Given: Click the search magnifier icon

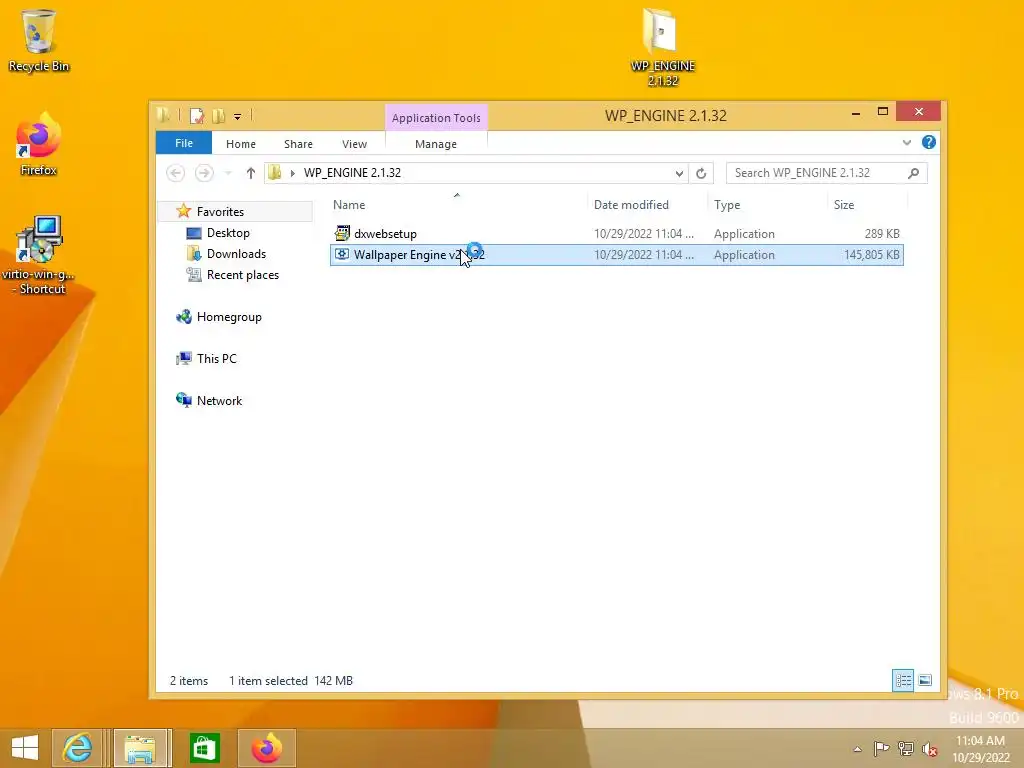Looking at the screenshot, I should click(913, 173).
